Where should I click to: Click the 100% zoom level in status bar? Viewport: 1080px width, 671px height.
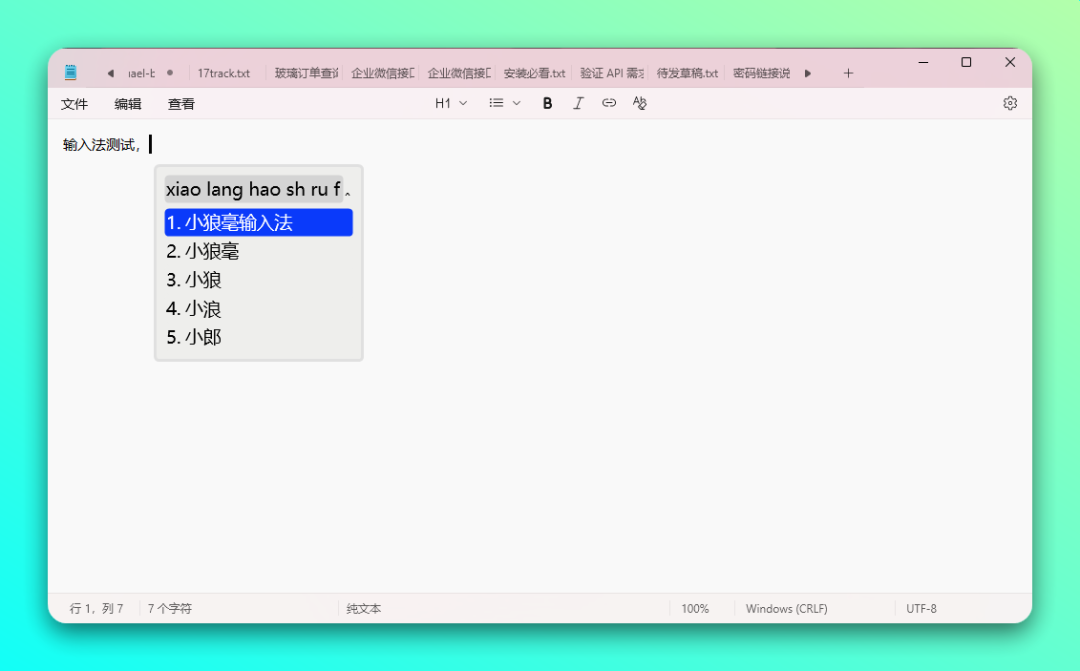695,608
